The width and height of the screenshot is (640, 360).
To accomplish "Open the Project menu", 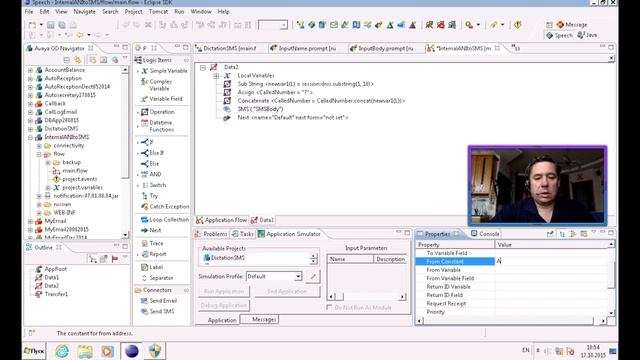I will tap(133, 12).
